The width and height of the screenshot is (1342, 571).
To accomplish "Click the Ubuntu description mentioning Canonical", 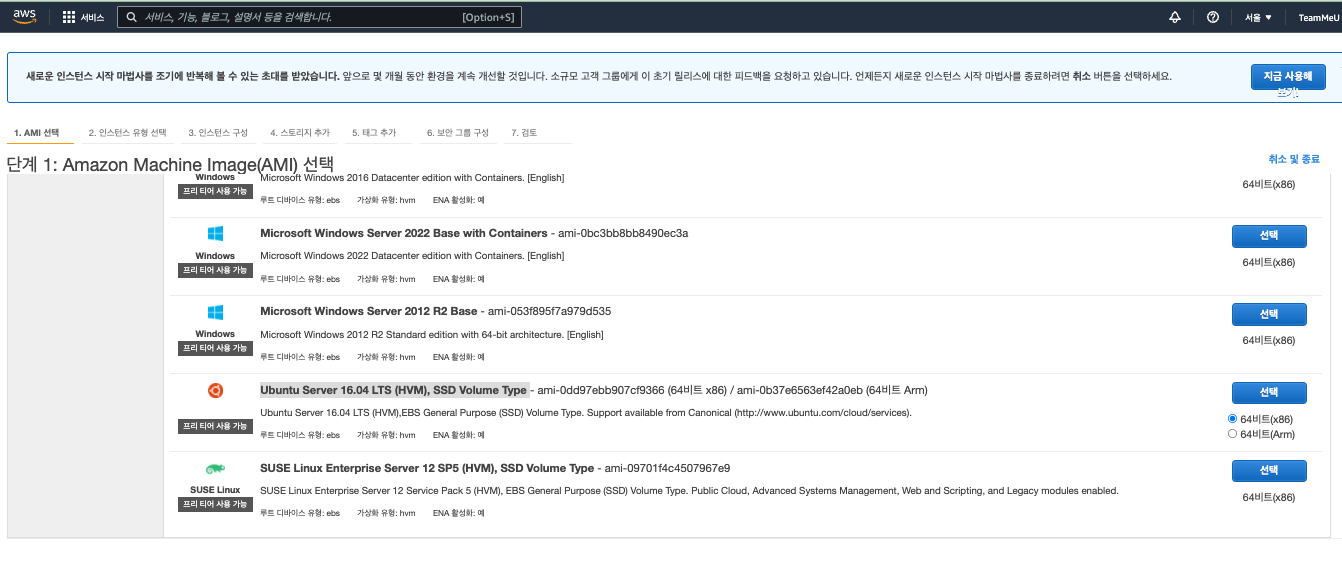I will [x=586, y=412].
